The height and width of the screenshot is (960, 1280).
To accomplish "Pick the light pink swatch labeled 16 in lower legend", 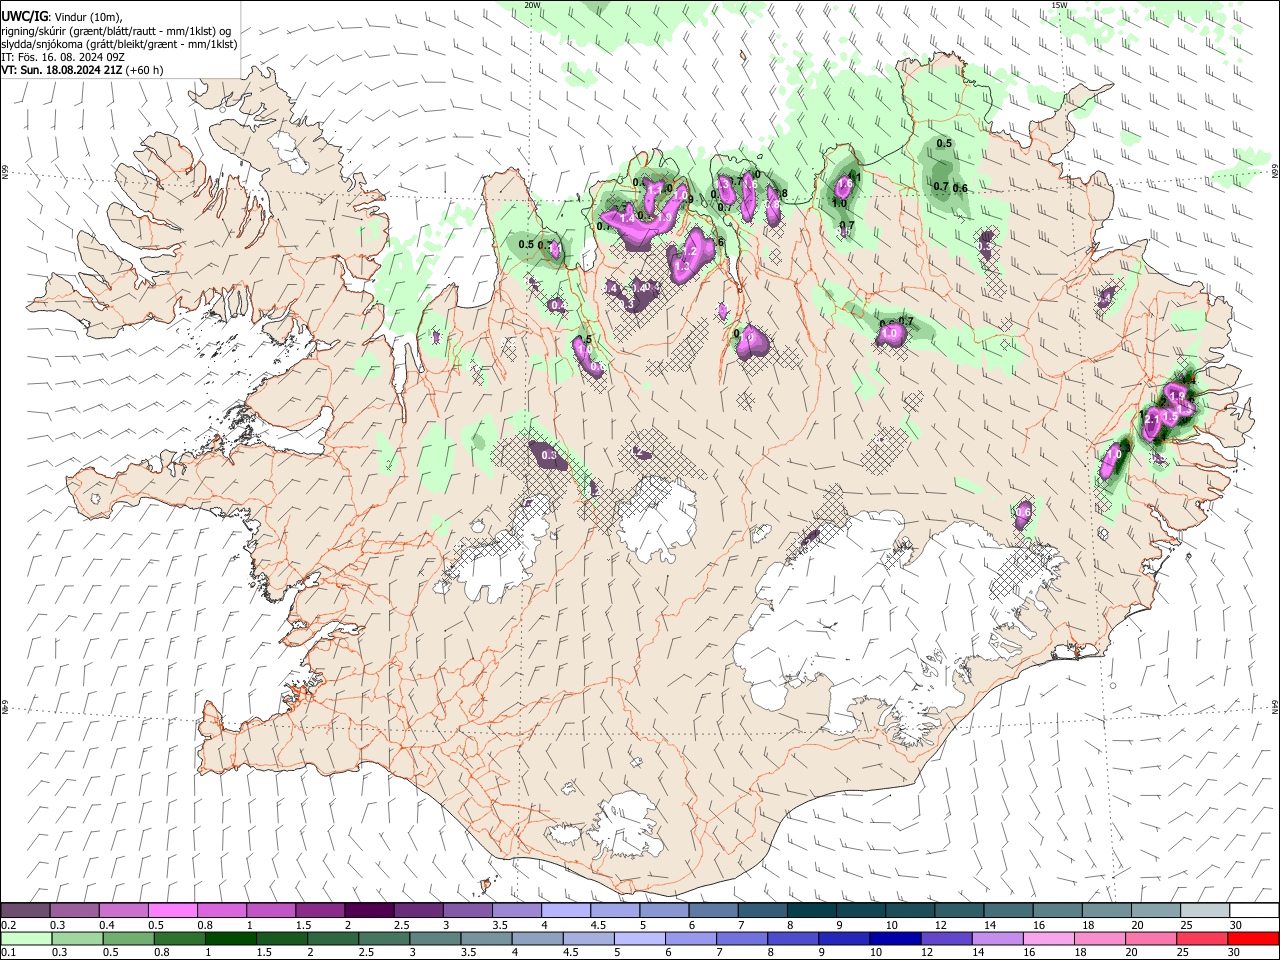I will 1048,938.
